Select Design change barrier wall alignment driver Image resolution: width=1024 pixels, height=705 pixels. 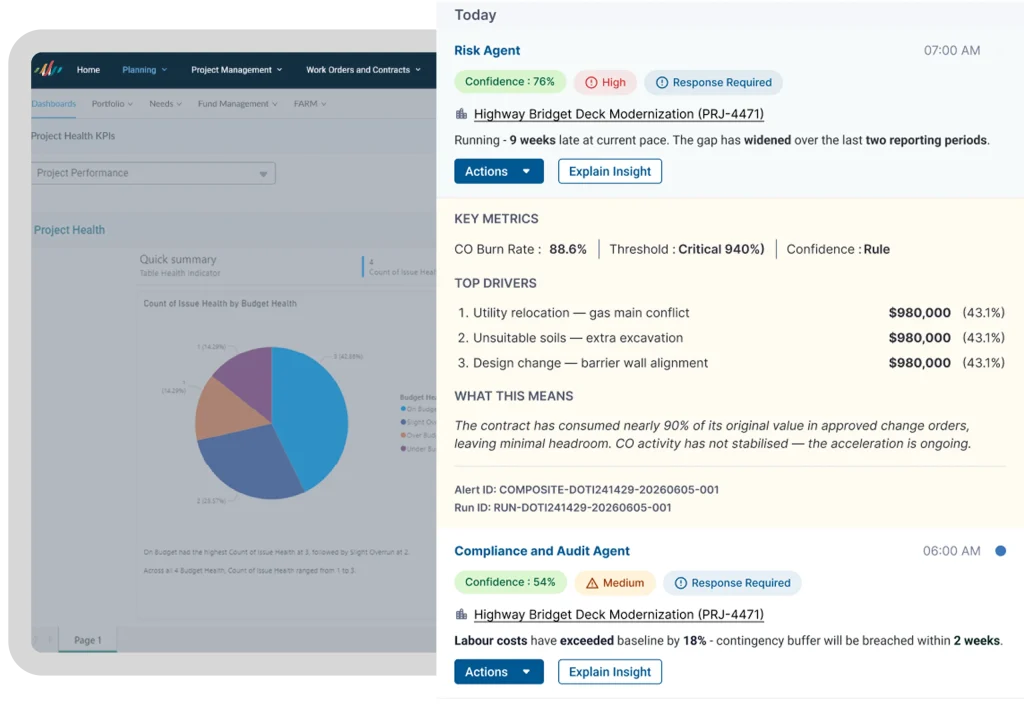(x=731, y=363)
